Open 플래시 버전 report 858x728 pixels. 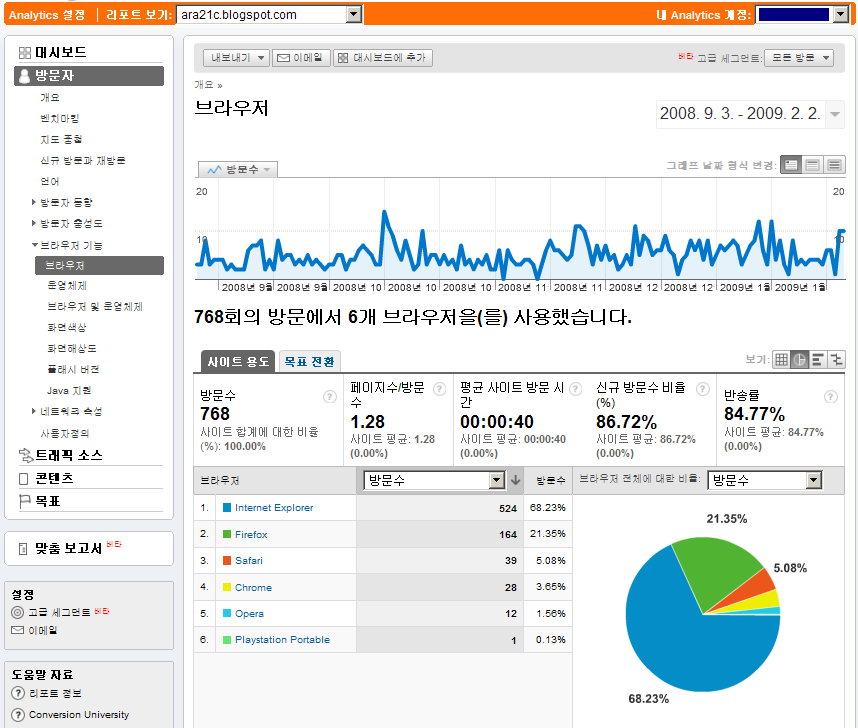coord(73,369)
